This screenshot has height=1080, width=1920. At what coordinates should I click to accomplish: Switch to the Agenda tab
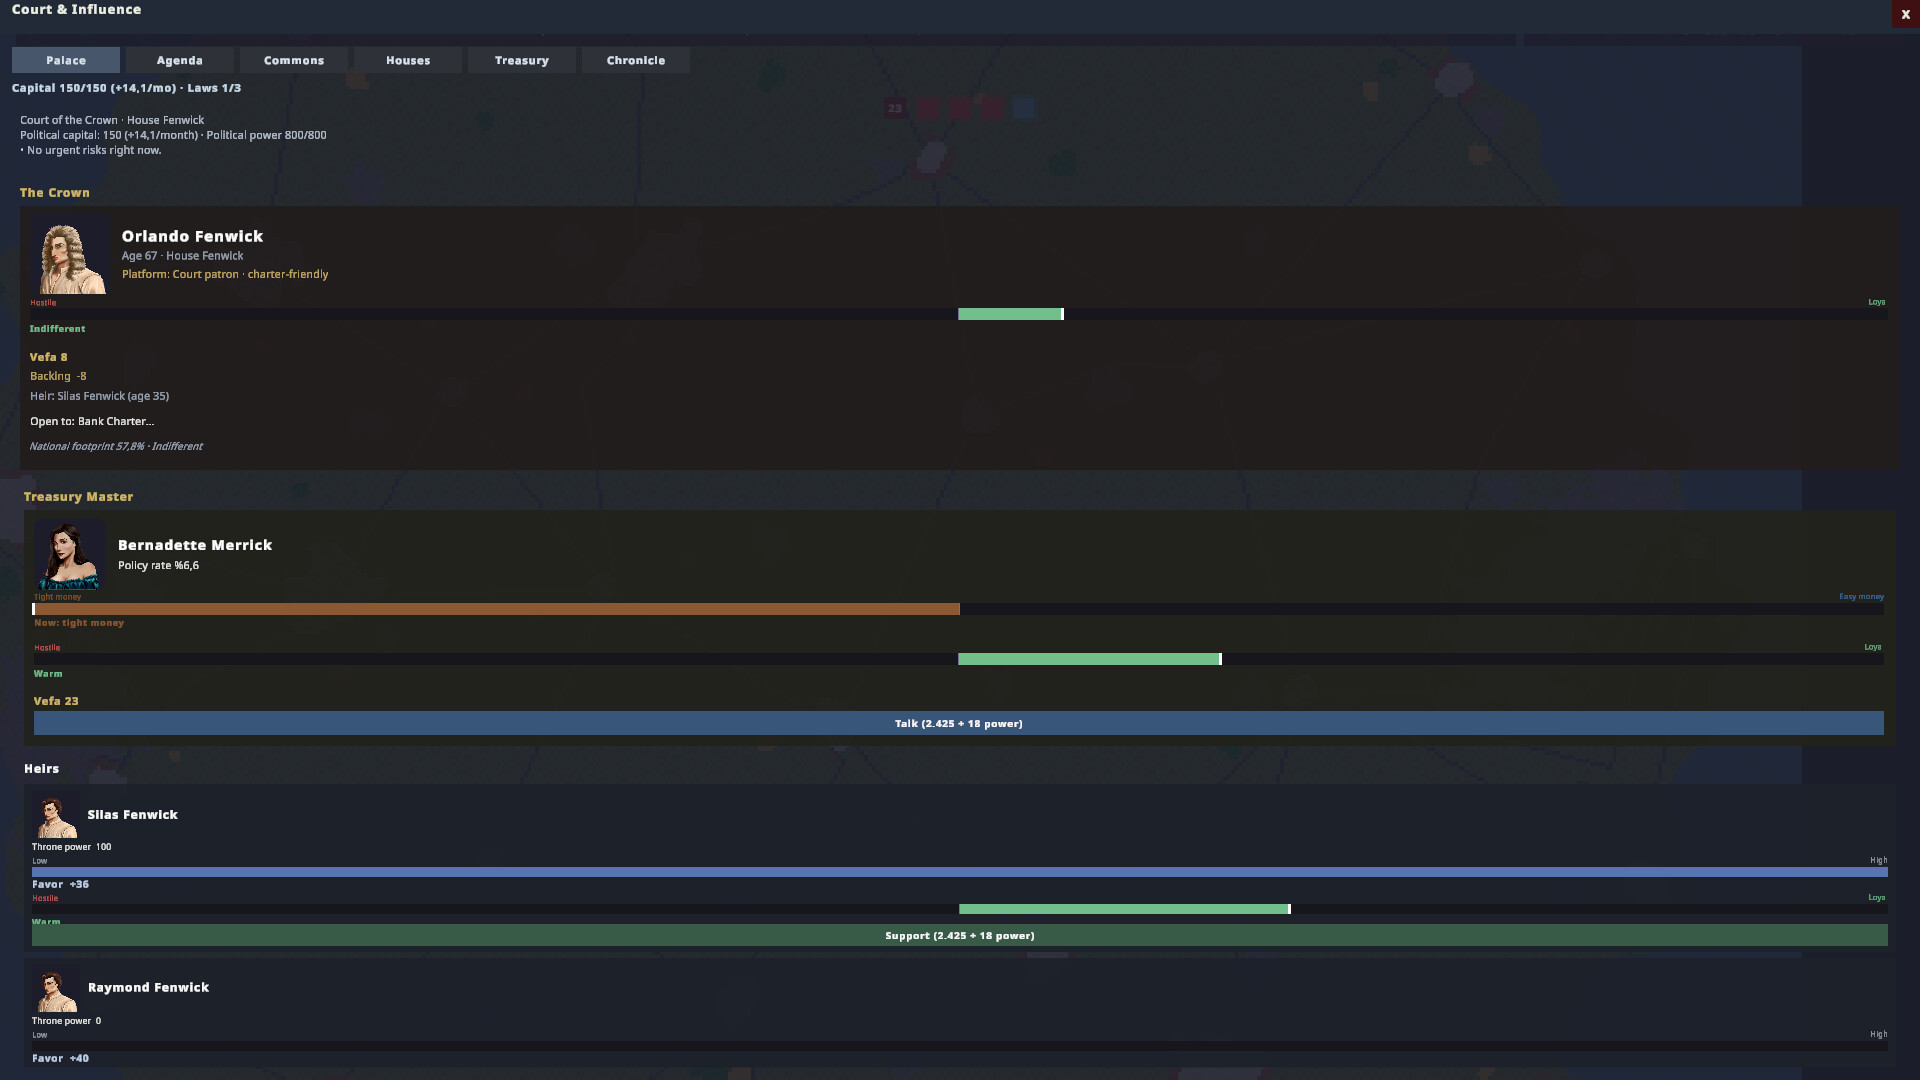click(180, 60)
